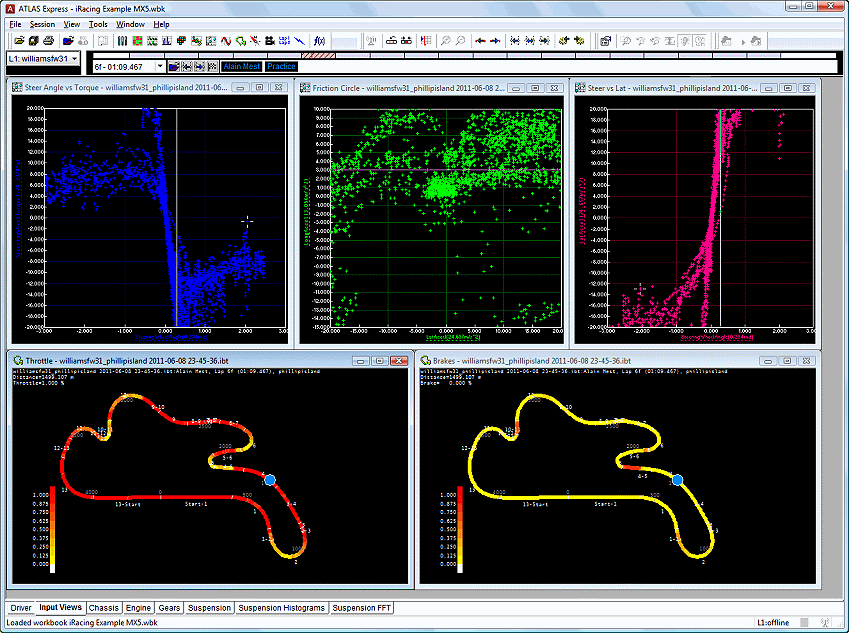Switch to the Suspension Histograms tab
Screen dimensions: 849x633
[282, 607]
